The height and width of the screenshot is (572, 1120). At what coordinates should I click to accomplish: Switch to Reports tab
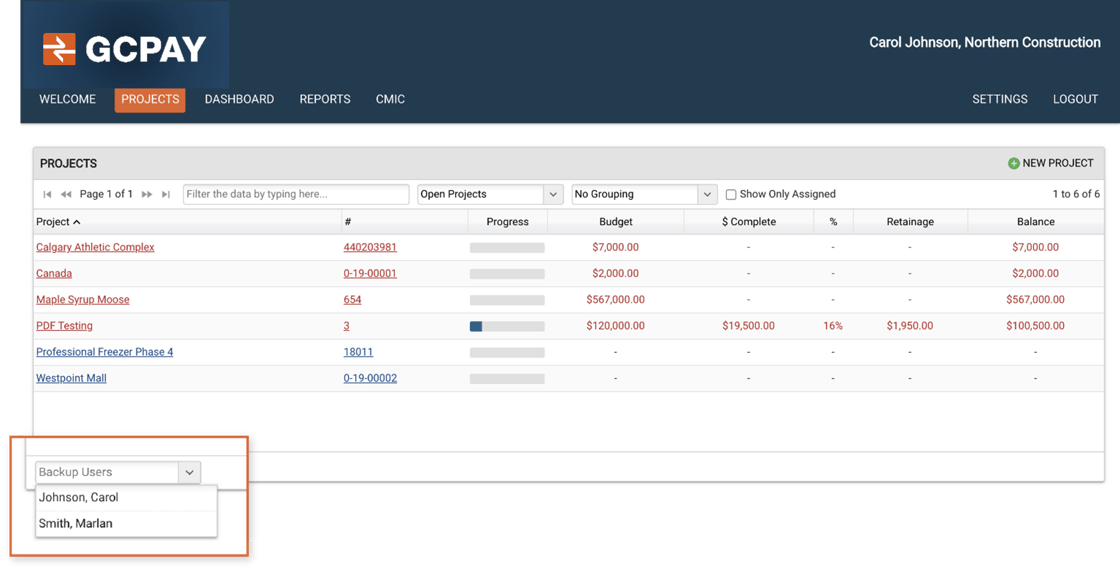pyautogui.click(x=325, y=99)
